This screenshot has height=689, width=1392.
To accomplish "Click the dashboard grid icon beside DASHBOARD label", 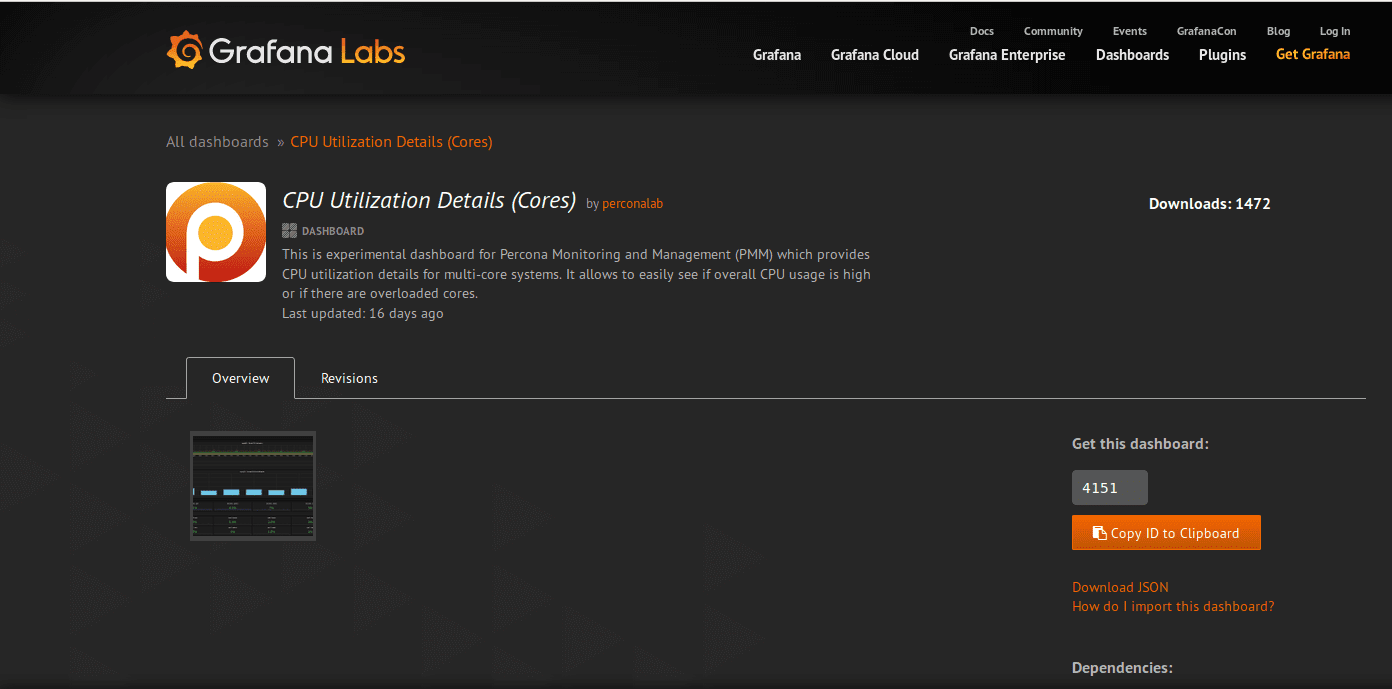I will coord(290,230).
